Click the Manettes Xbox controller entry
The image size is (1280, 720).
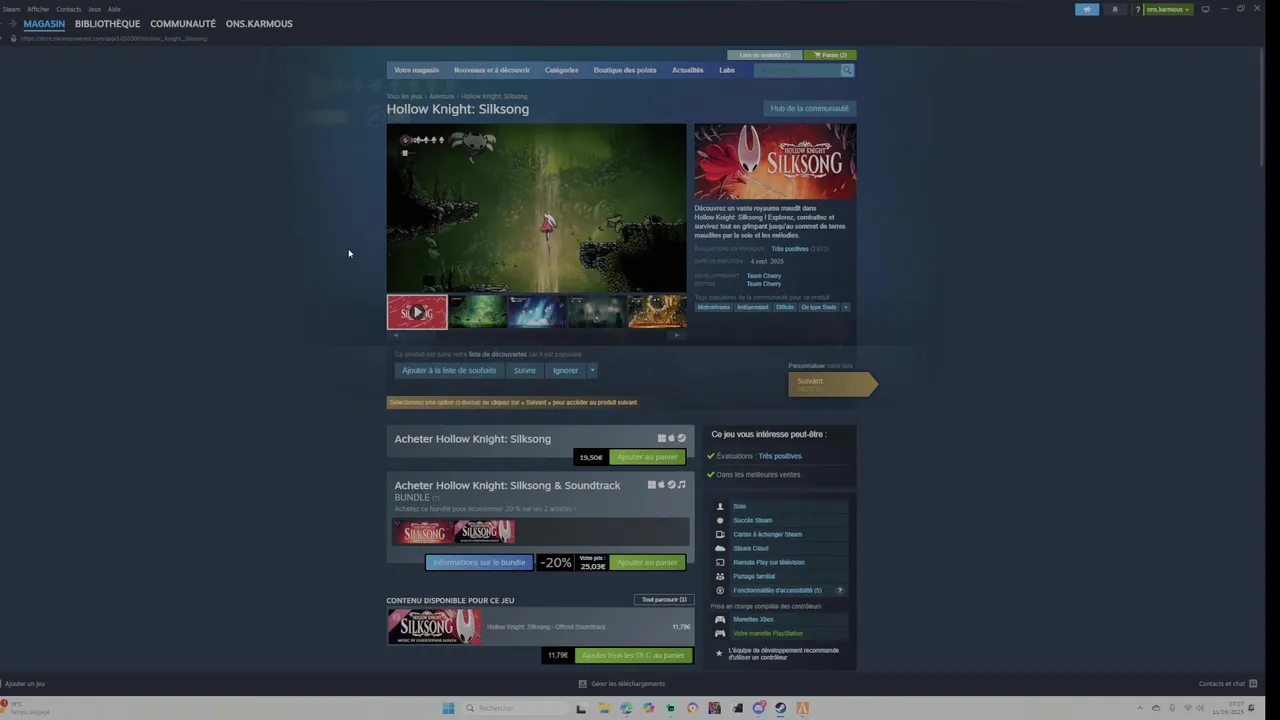pyautogui.click(x=780, y=619)
